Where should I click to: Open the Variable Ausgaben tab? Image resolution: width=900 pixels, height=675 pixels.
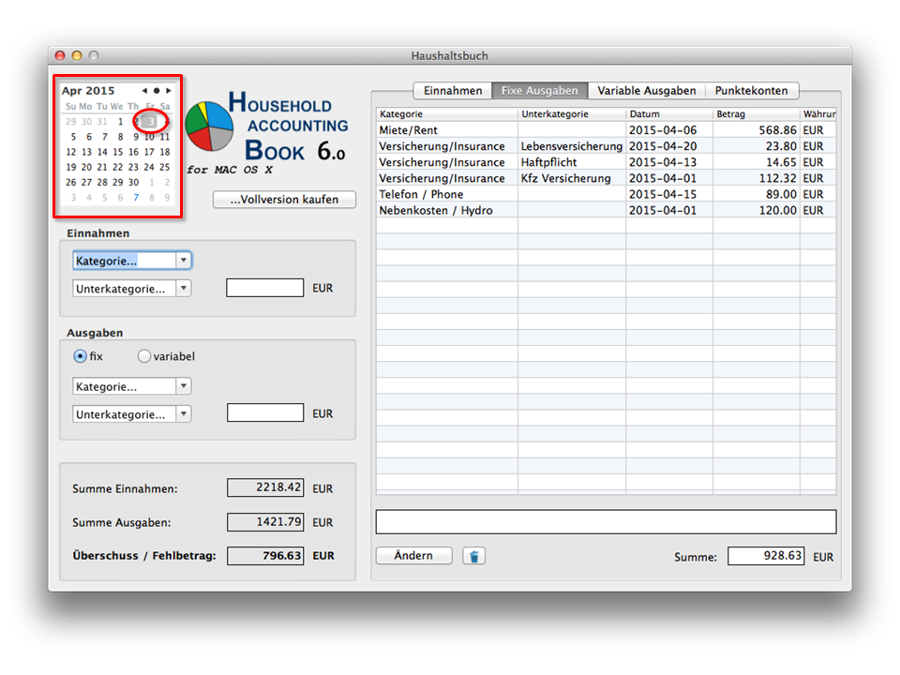[646, 91]
